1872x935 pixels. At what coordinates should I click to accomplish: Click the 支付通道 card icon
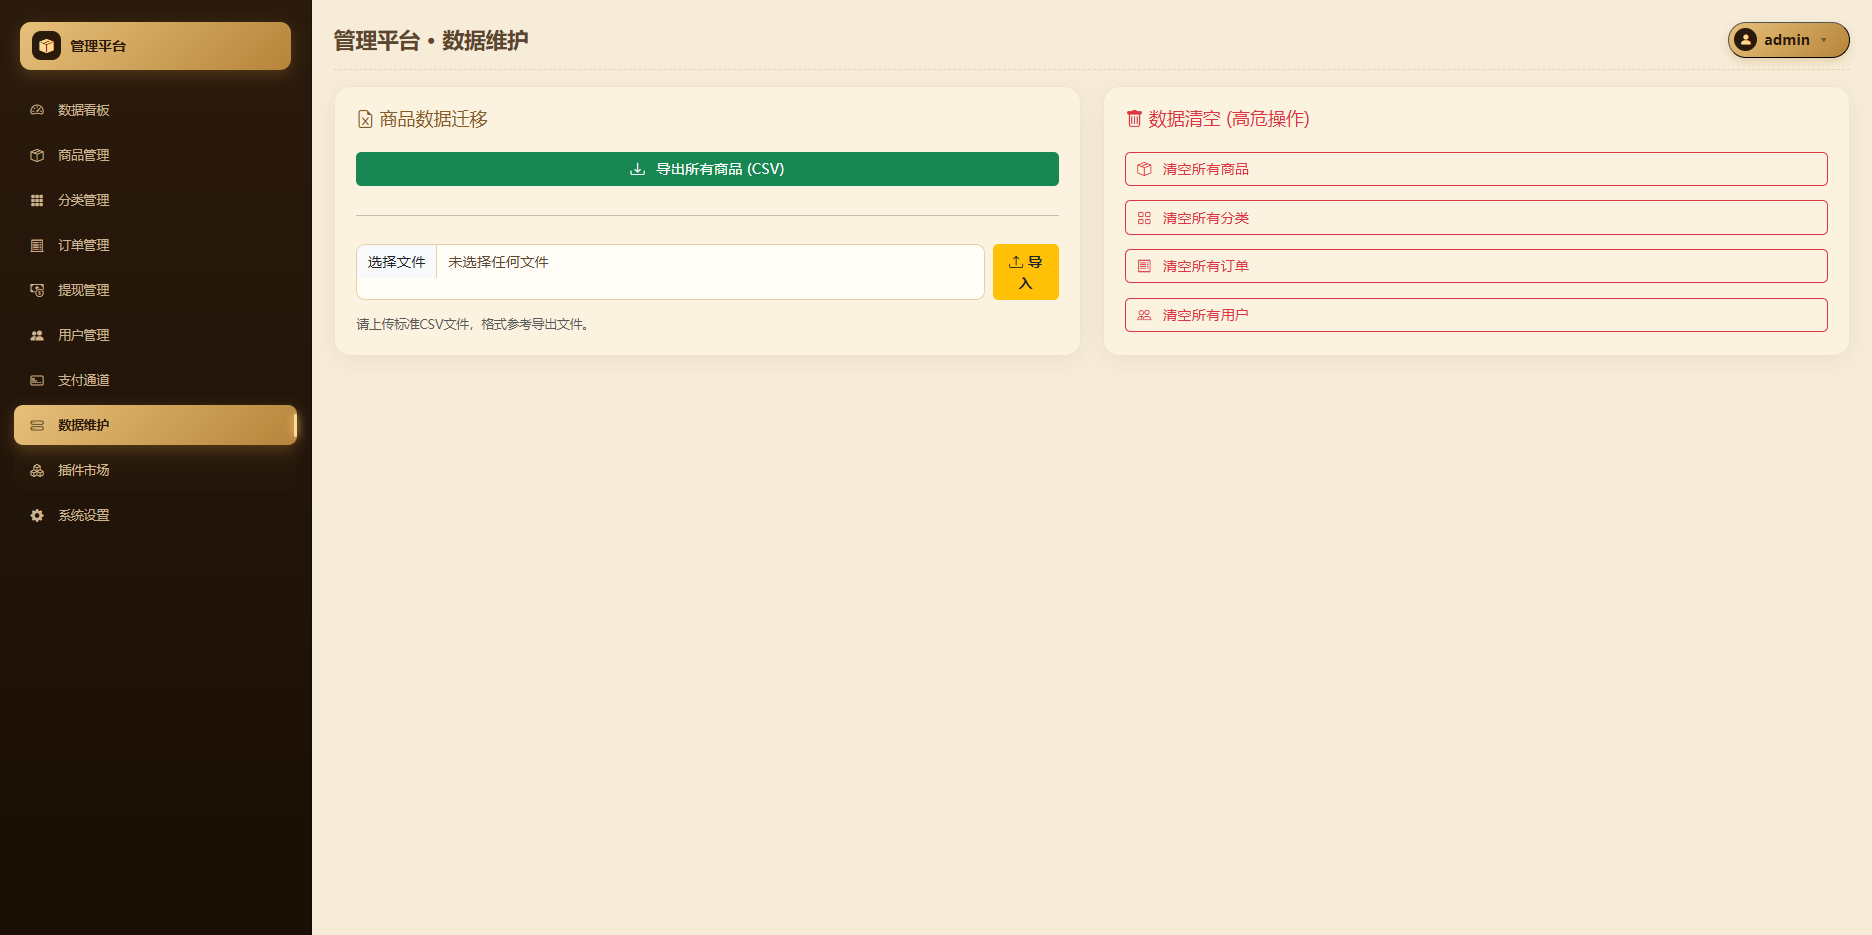(37, 380)
